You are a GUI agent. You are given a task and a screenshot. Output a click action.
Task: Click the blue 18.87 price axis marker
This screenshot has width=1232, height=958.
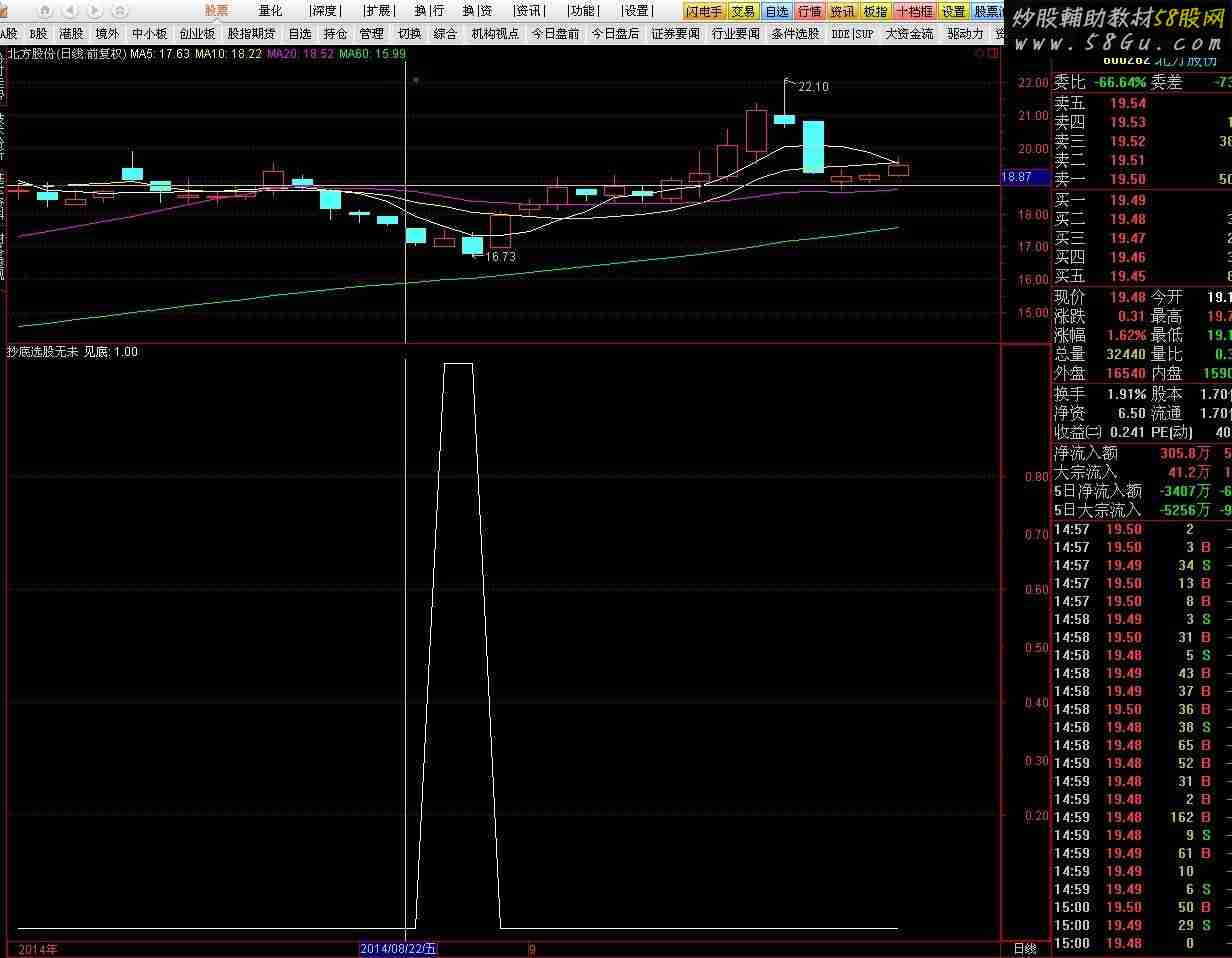1026,177
